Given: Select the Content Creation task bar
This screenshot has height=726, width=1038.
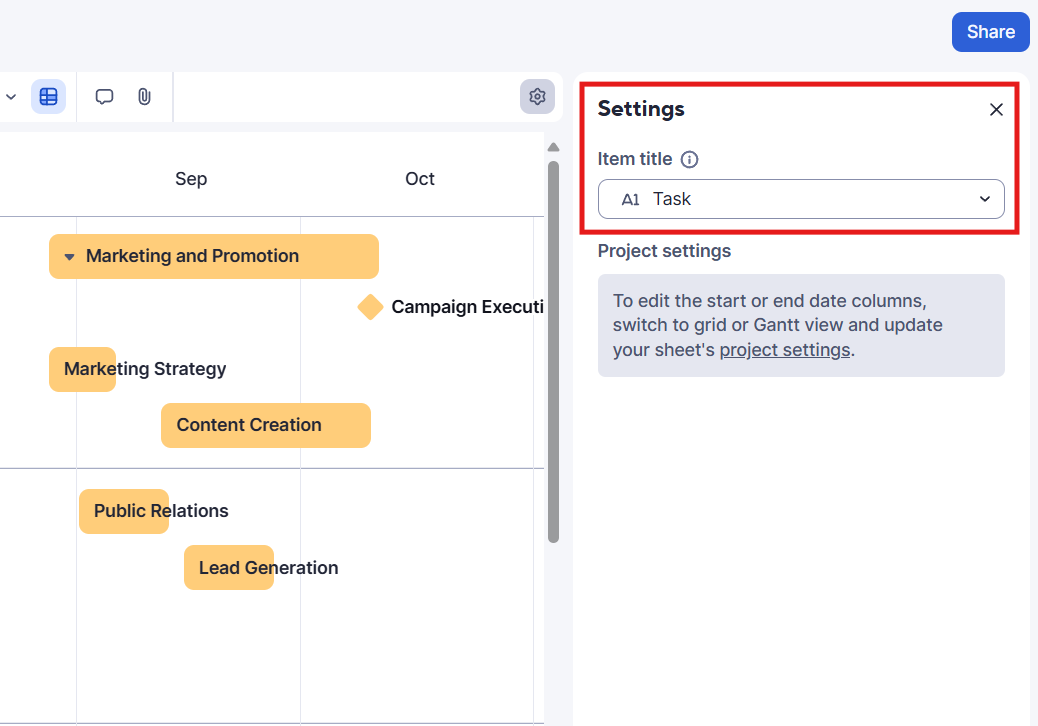Looking at the screenshot, I should point(265,425).
